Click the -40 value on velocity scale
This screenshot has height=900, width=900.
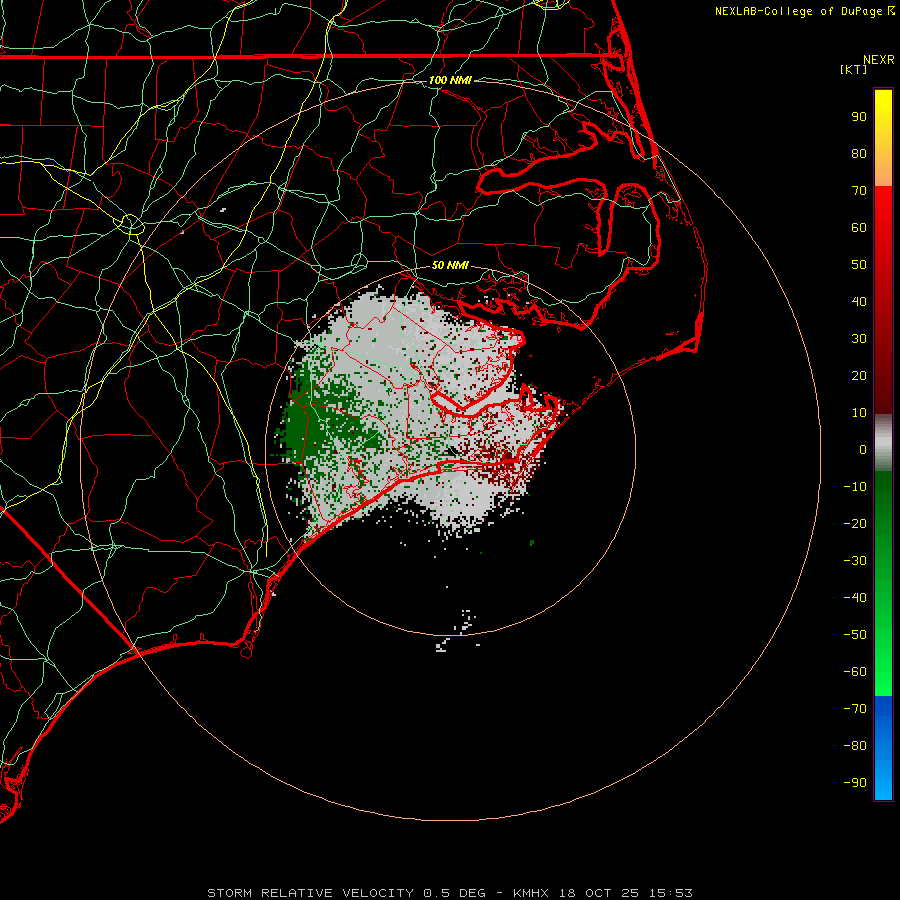855,598
